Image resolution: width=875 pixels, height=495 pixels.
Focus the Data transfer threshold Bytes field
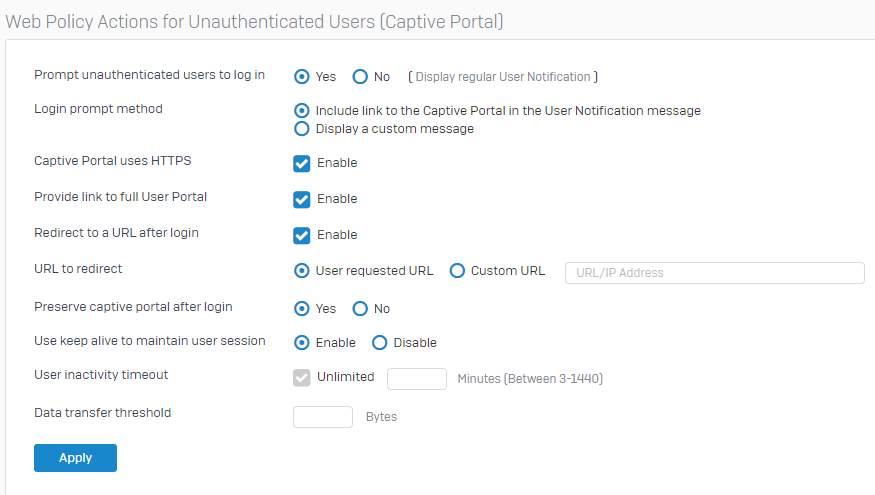coord(322,416)
